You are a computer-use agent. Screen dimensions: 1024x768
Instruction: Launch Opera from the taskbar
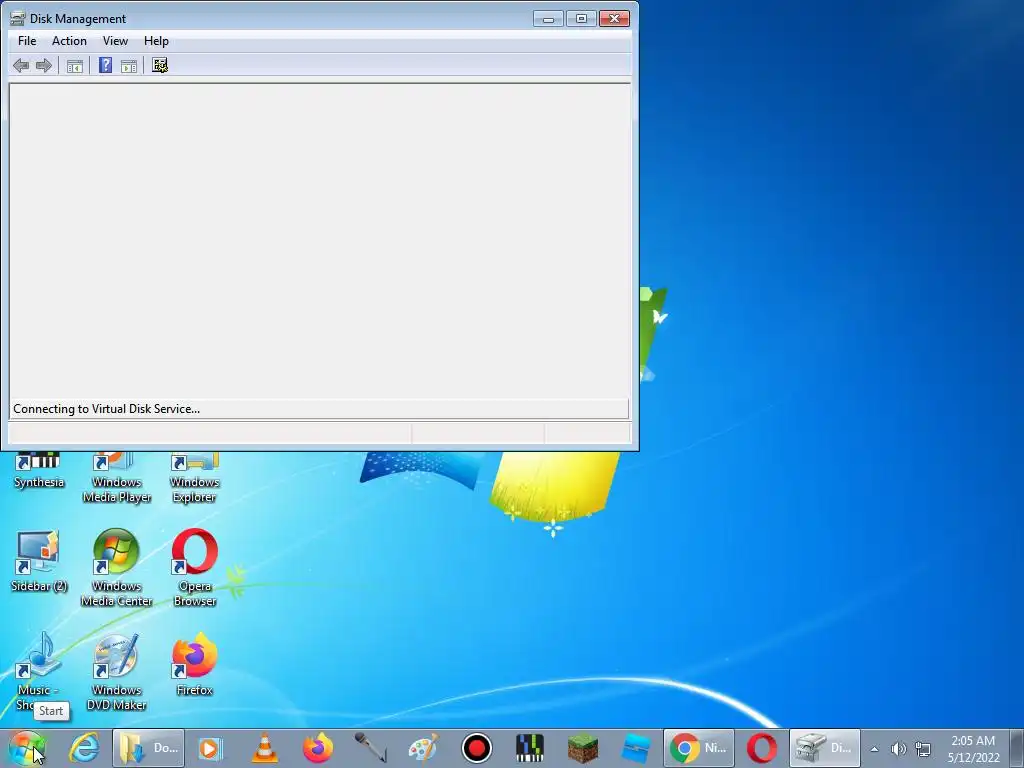click(x=761, y=748)
